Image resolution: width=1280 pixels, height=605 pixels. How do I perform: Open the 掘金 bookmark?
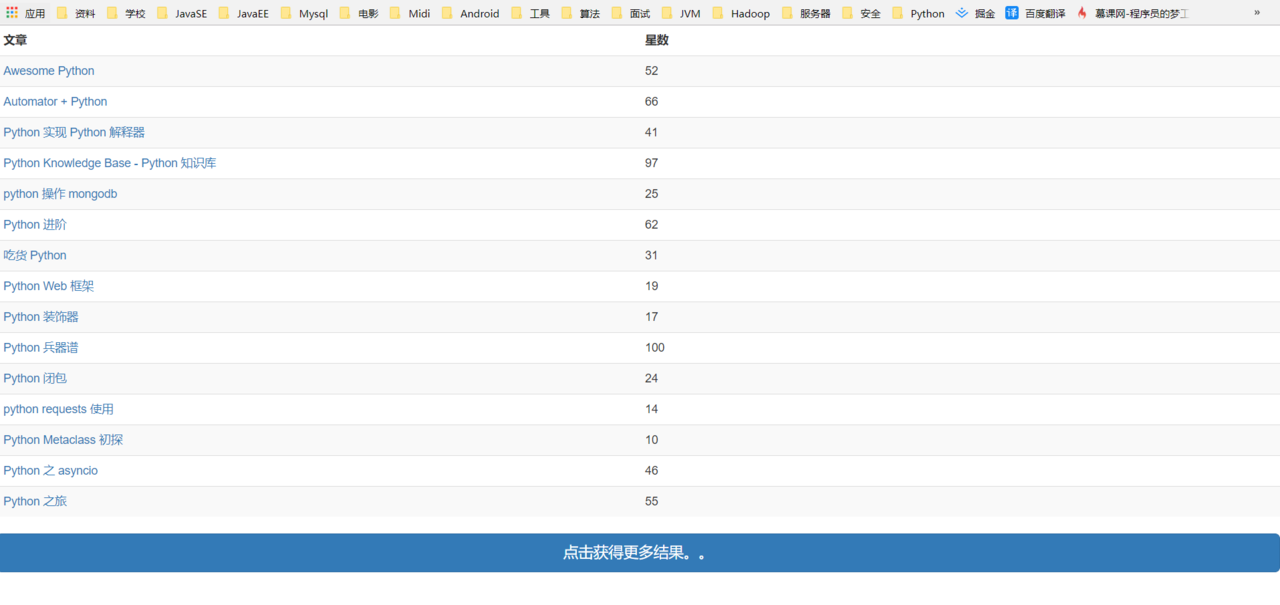pyautogui.click(x=975, y=13)
